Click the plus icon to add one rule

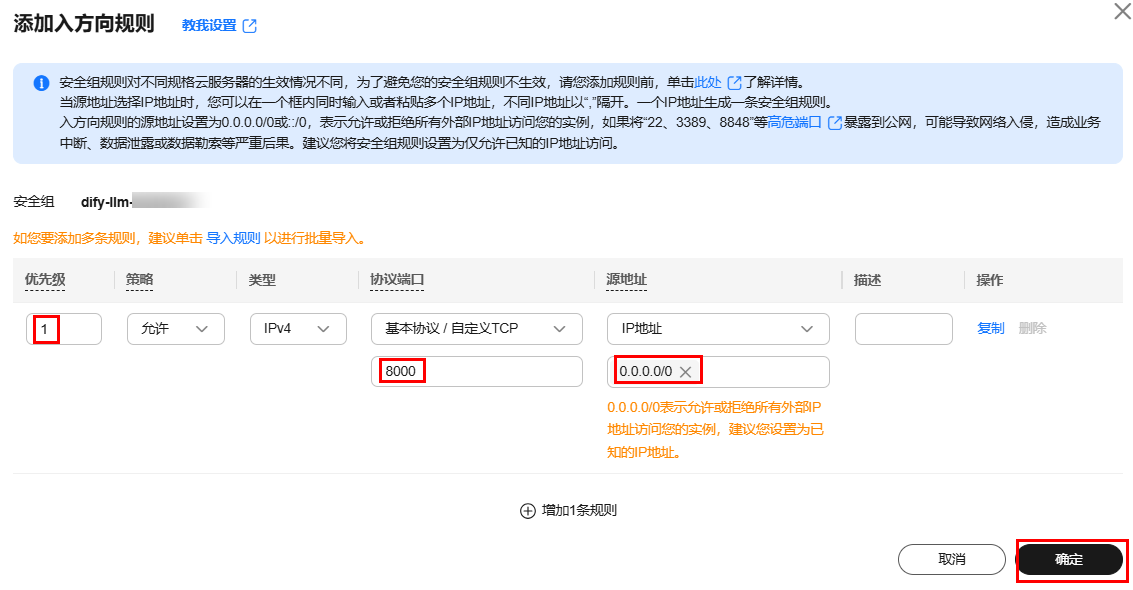(x=527, y=511)
